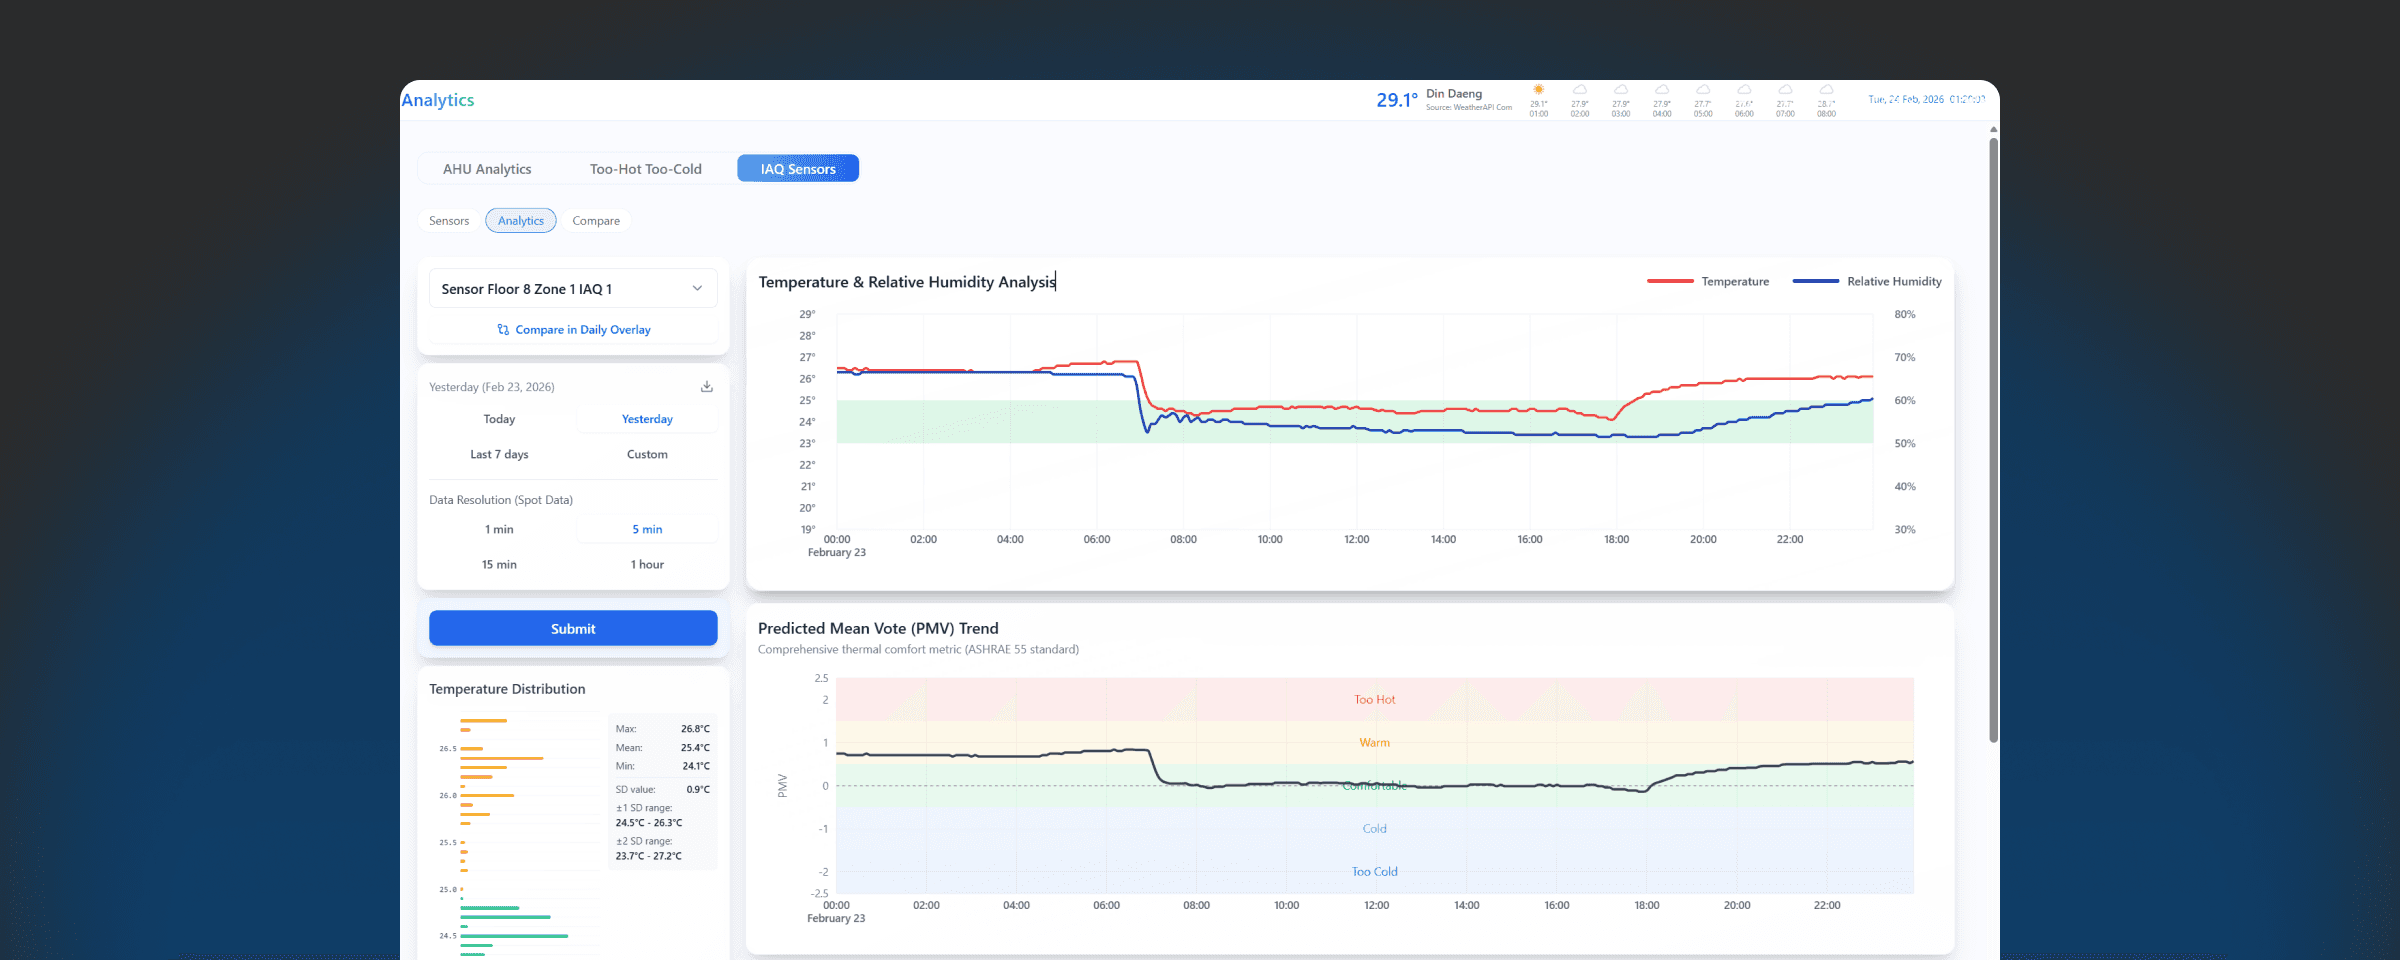Click the cloud icon for 02:00 forecast

click(x=1579, y=90)
